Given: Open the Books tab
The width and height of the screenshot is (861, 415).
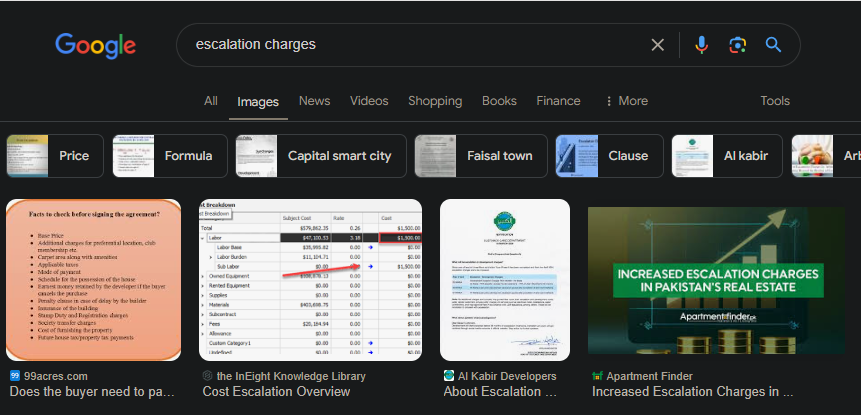Looking at the screenshot, I should click(x=499, y=101).
